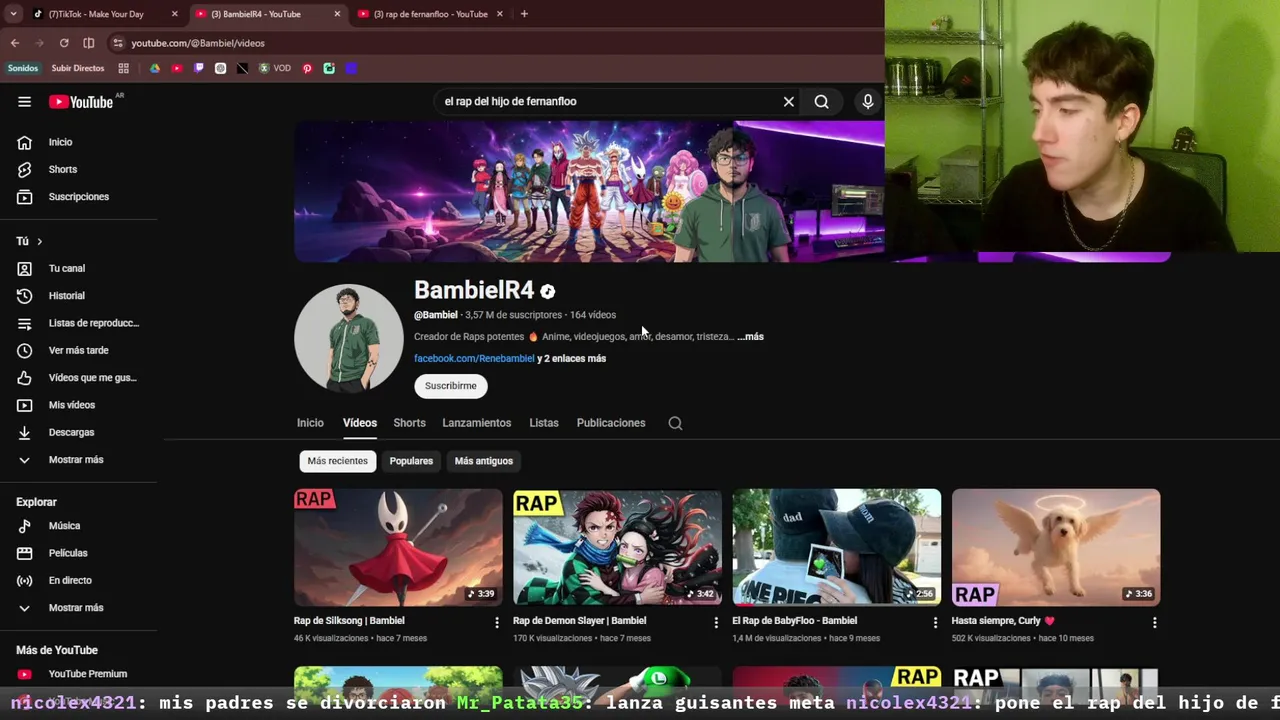This screenshot has height=720, width=1280.
Task: Switch to the rap de fernanfloo tab
Action: point(430,14)
